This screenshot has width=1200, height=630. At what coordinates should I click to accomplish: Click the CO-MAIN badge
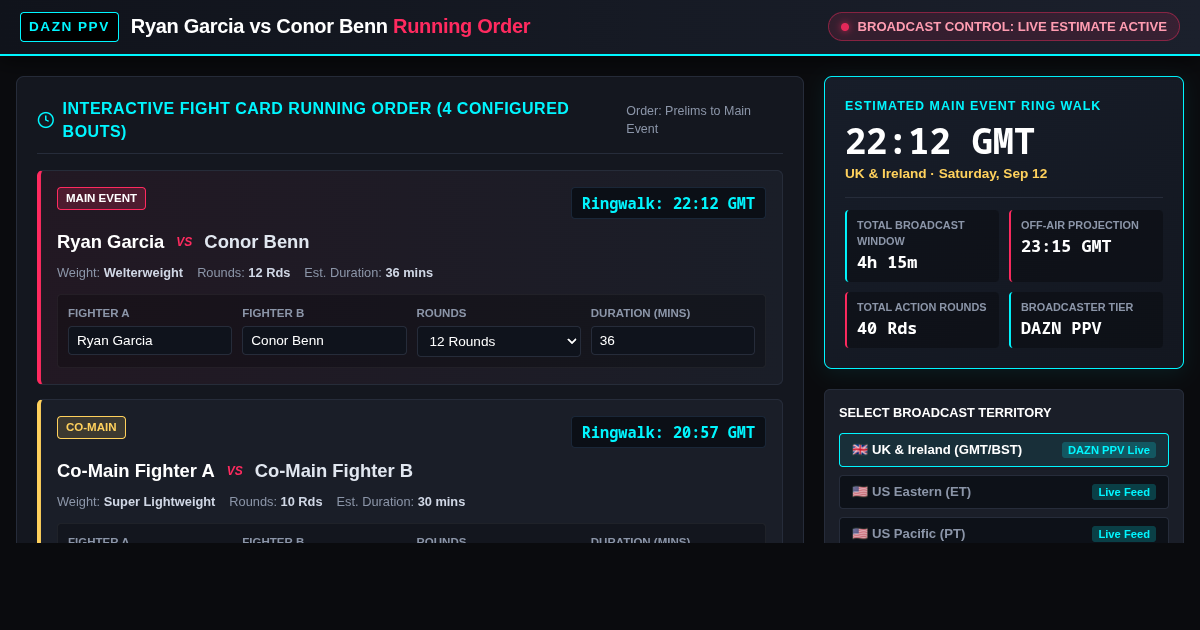(x=91, y=427)
